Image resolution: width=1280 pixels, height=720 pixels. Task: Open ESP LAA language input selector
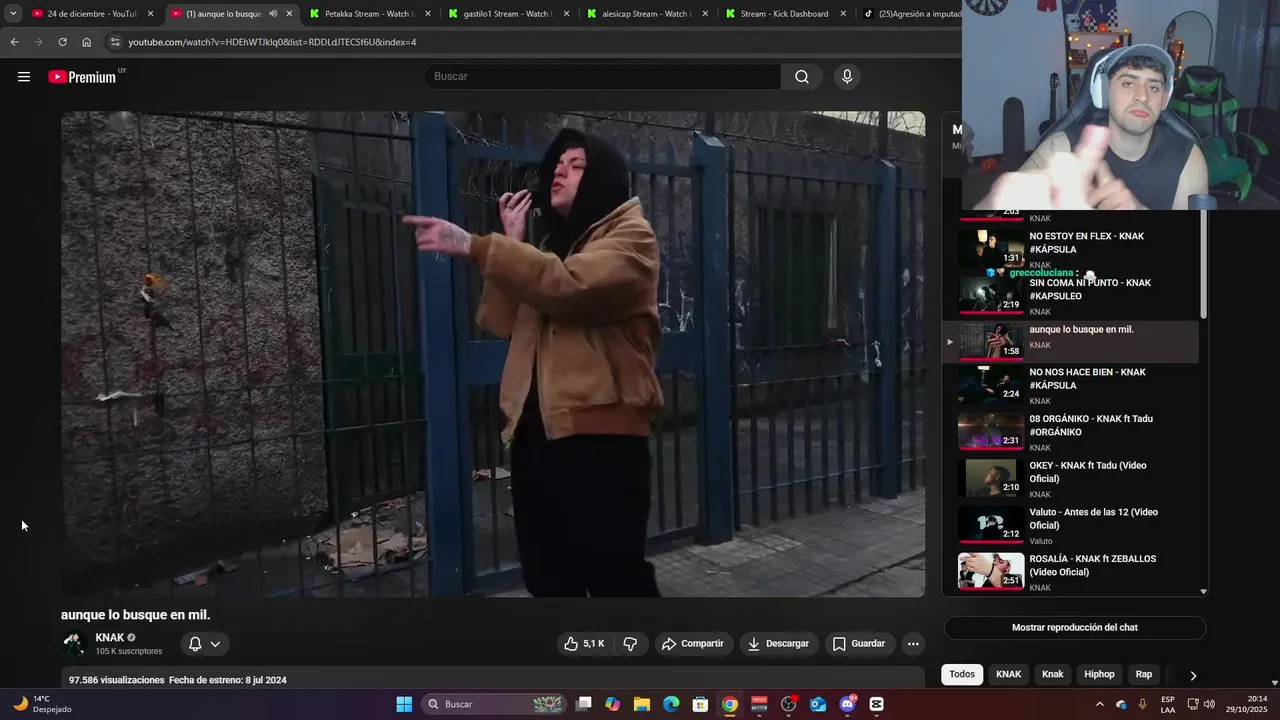click(x=1168, y=704)
